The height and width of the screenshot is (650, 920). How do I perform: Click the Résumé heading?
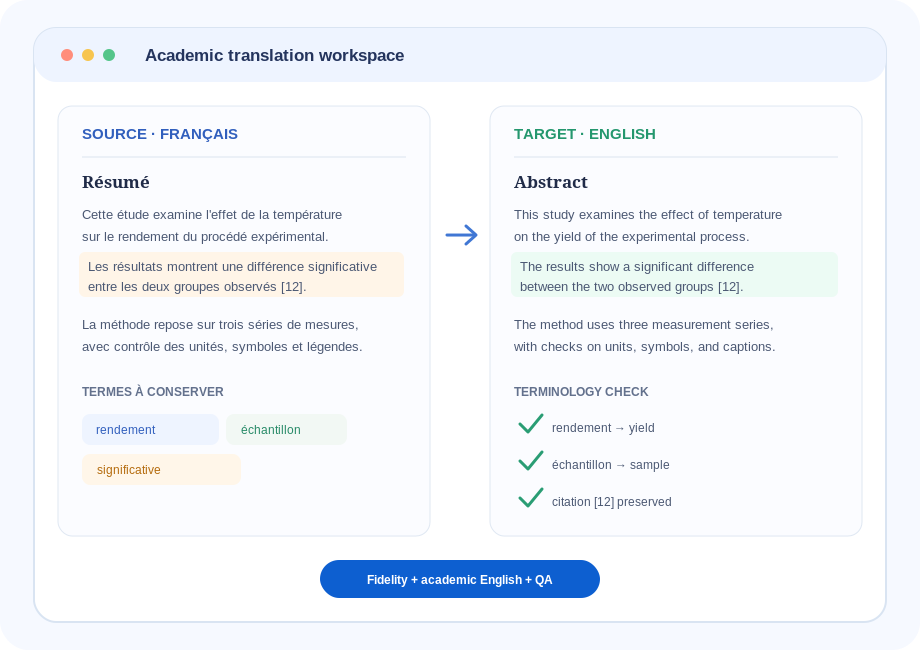[x=116, y=182]
